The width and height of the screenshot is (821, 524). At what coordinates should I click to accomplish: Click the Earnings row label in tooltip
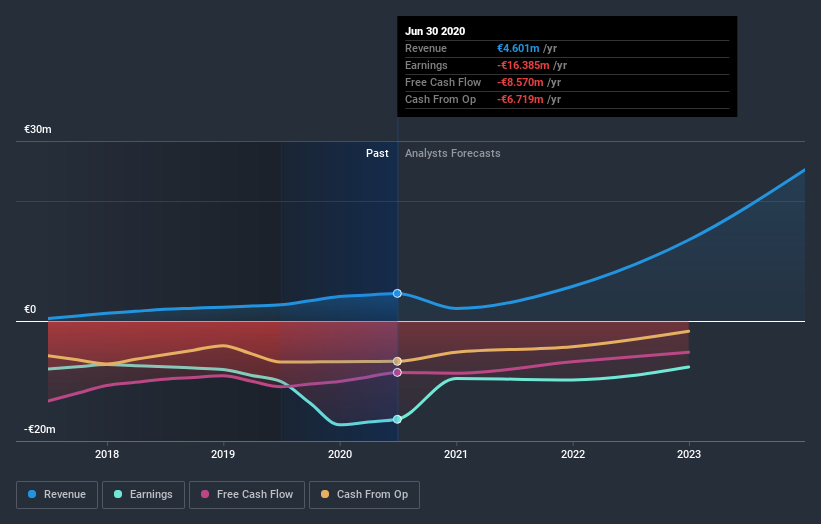(x=426, y=65)
